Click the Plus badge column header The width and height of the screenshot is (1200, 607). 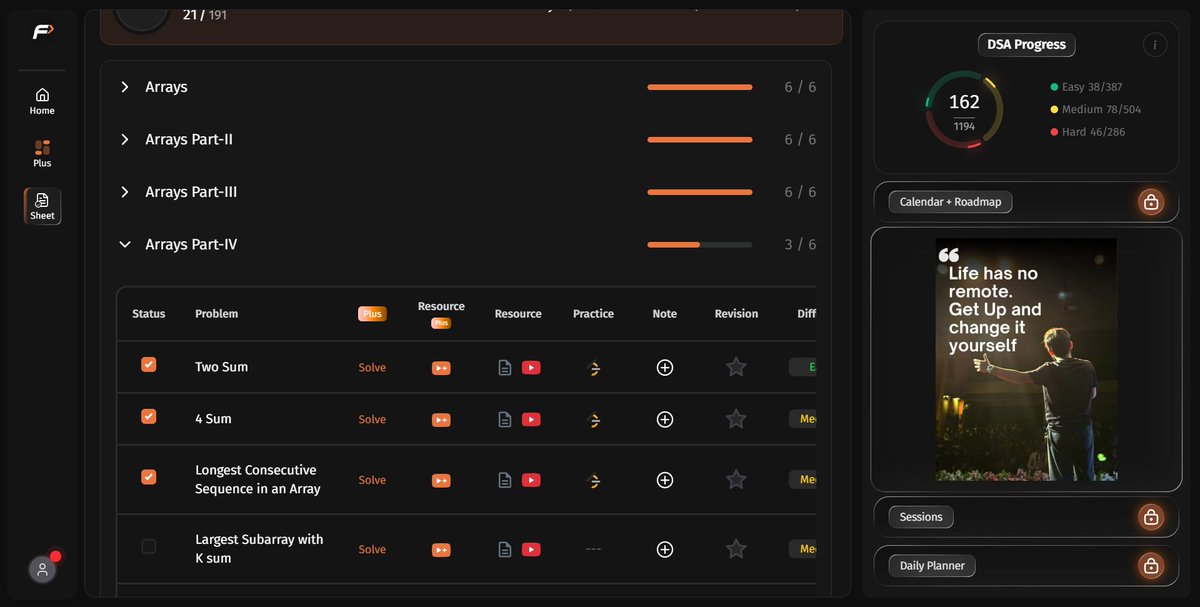372,313
